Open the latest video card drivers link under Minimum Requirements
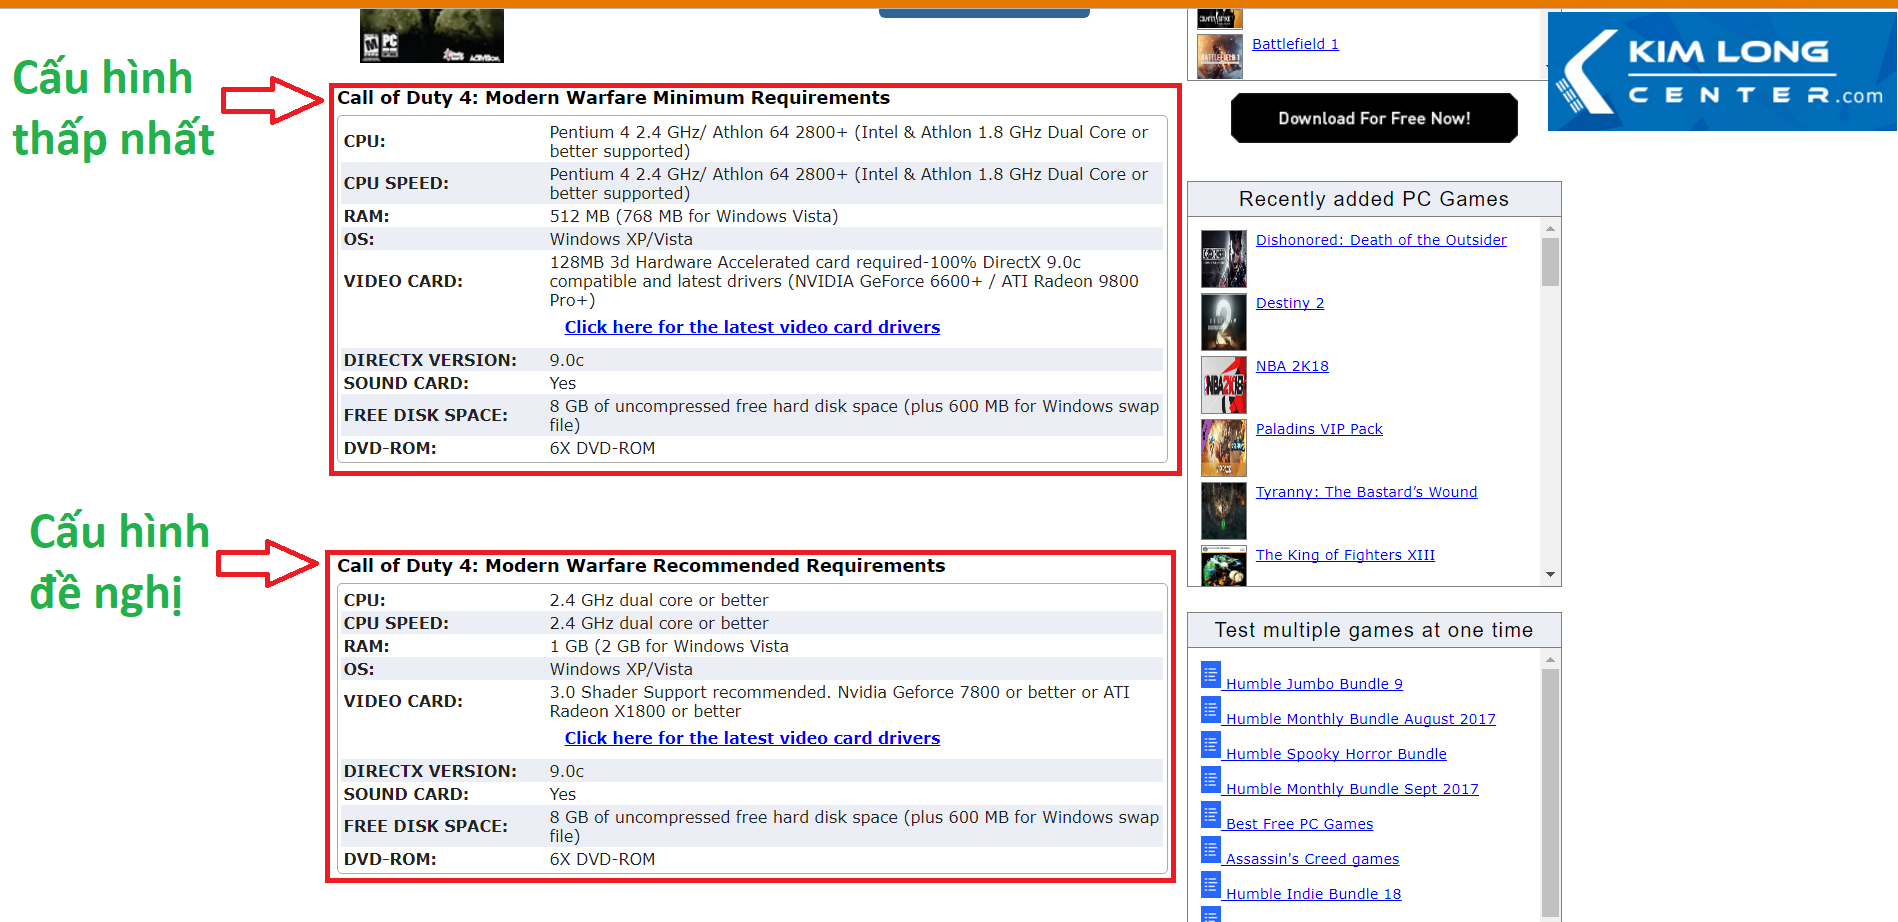This screenshot has height=922, width=1898. (752, 326)
